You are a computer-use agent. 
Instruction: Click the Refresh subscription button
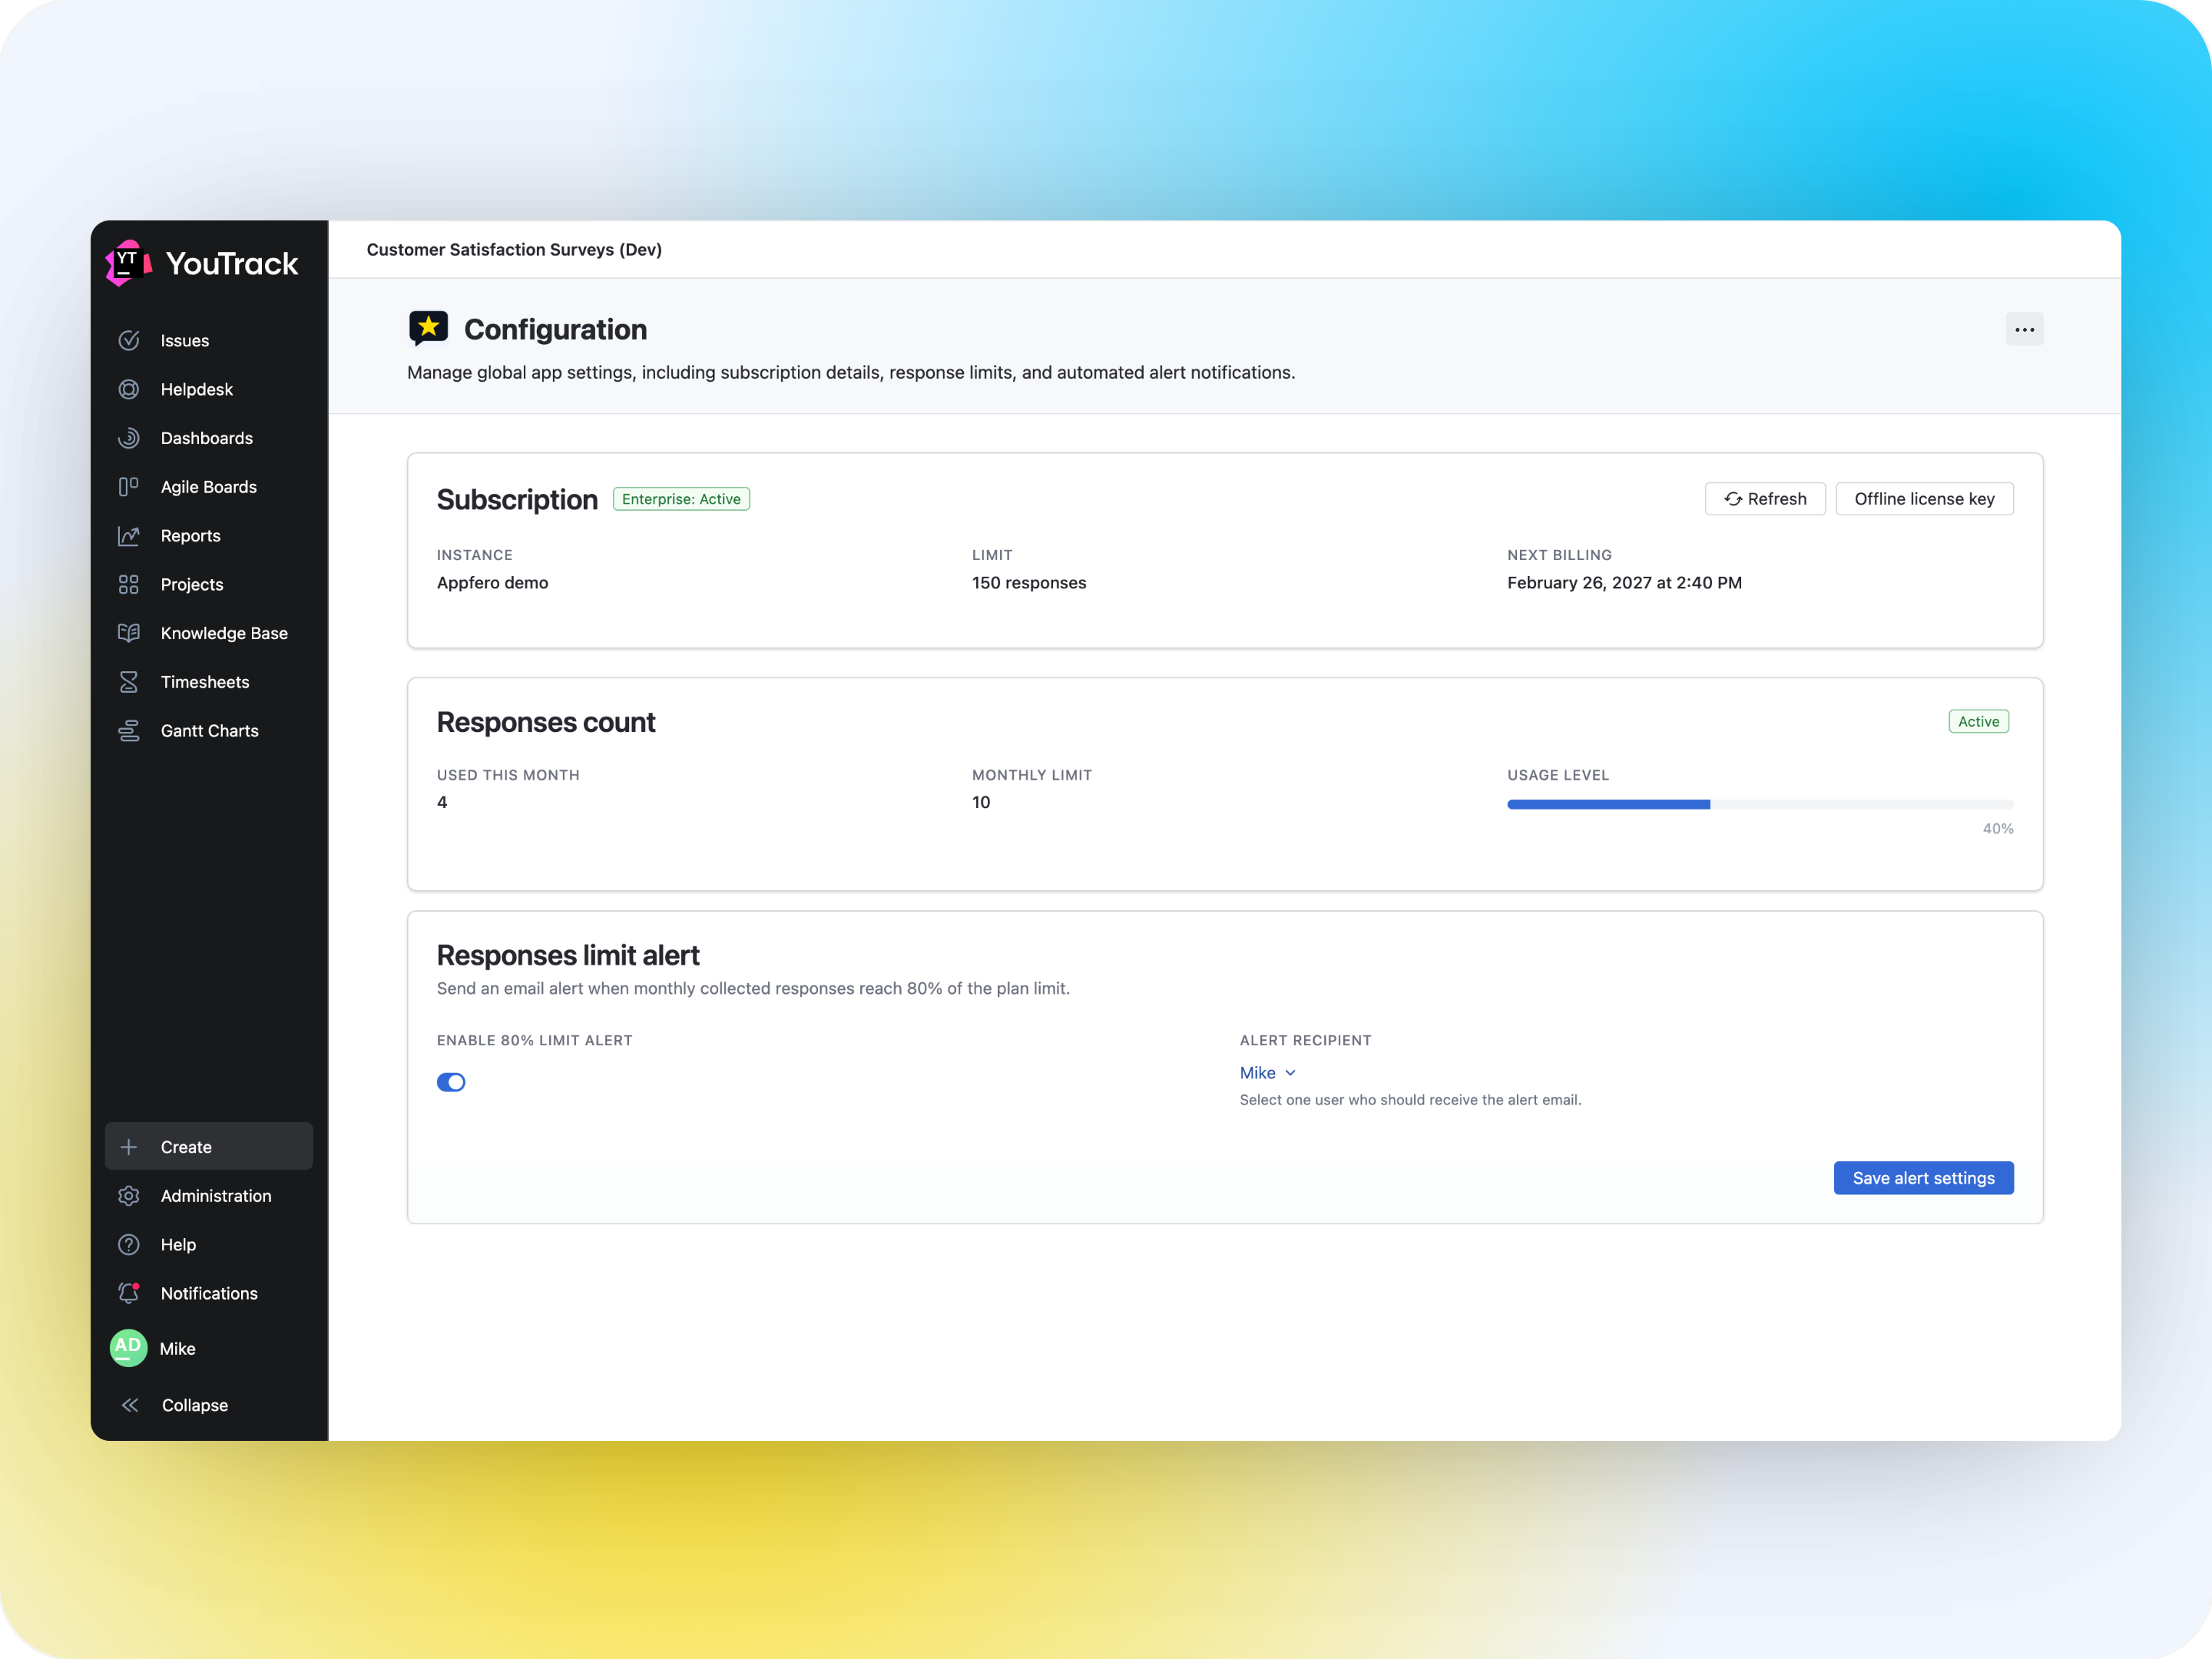pyautogui.click(x=1764, y=499)
